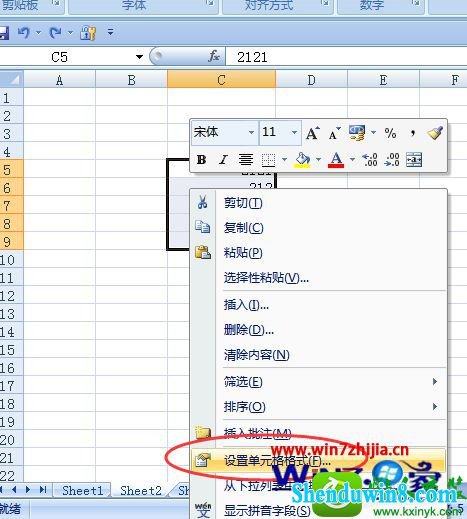Click the Save icon in Quick Access toolbar
467x519 pixels.
[3, 33]
